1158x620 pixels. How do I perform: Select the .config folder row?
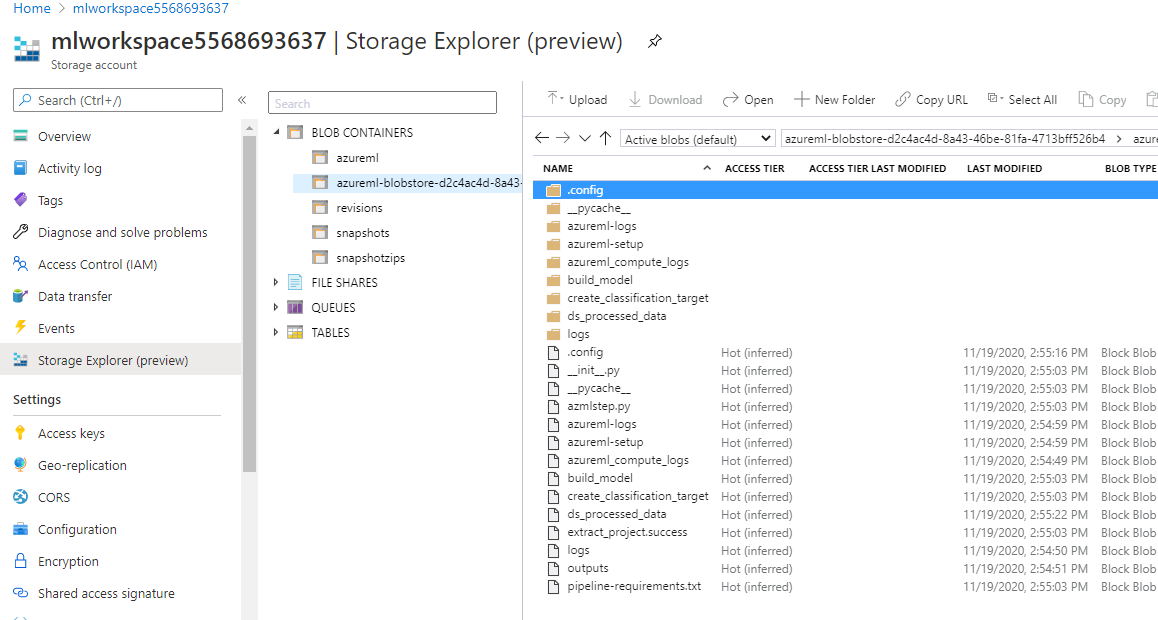845,190
